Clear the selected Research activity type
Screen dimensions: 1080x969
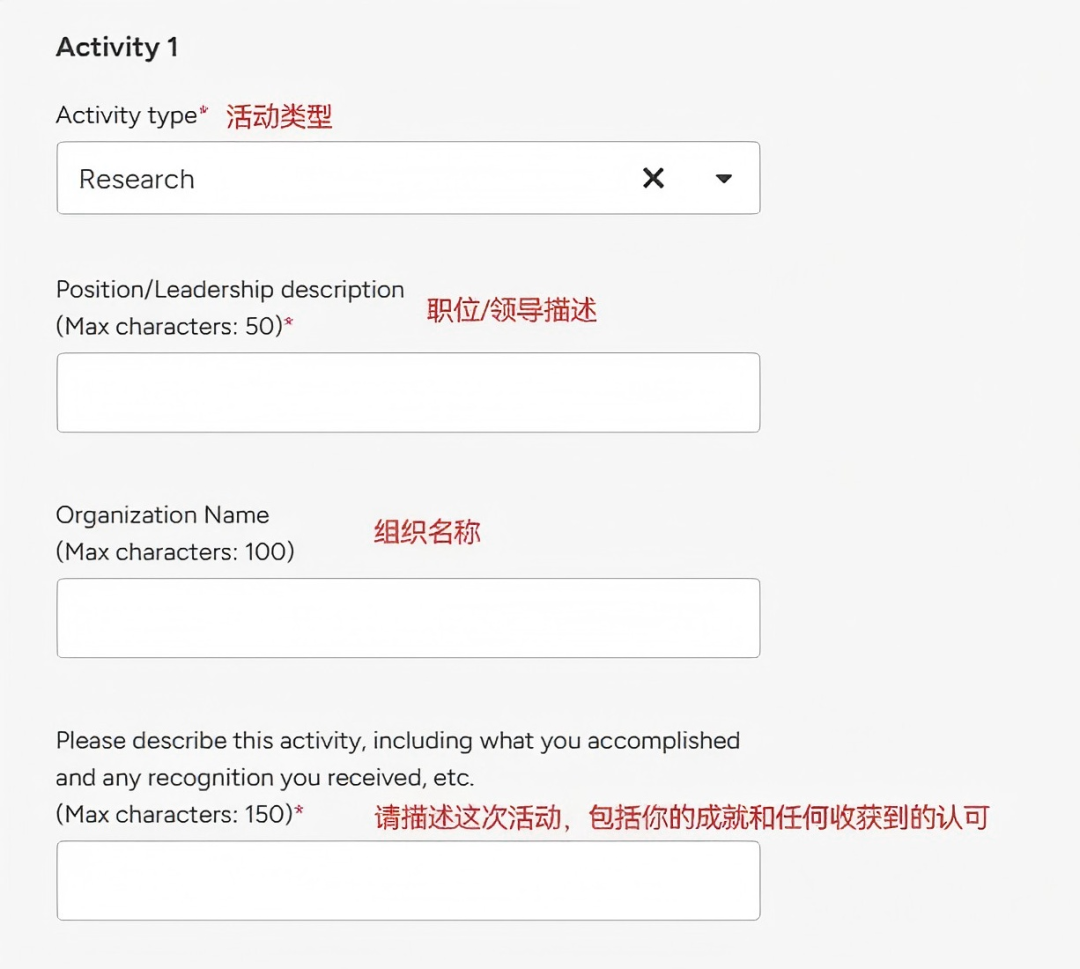(x=654, y=178)
